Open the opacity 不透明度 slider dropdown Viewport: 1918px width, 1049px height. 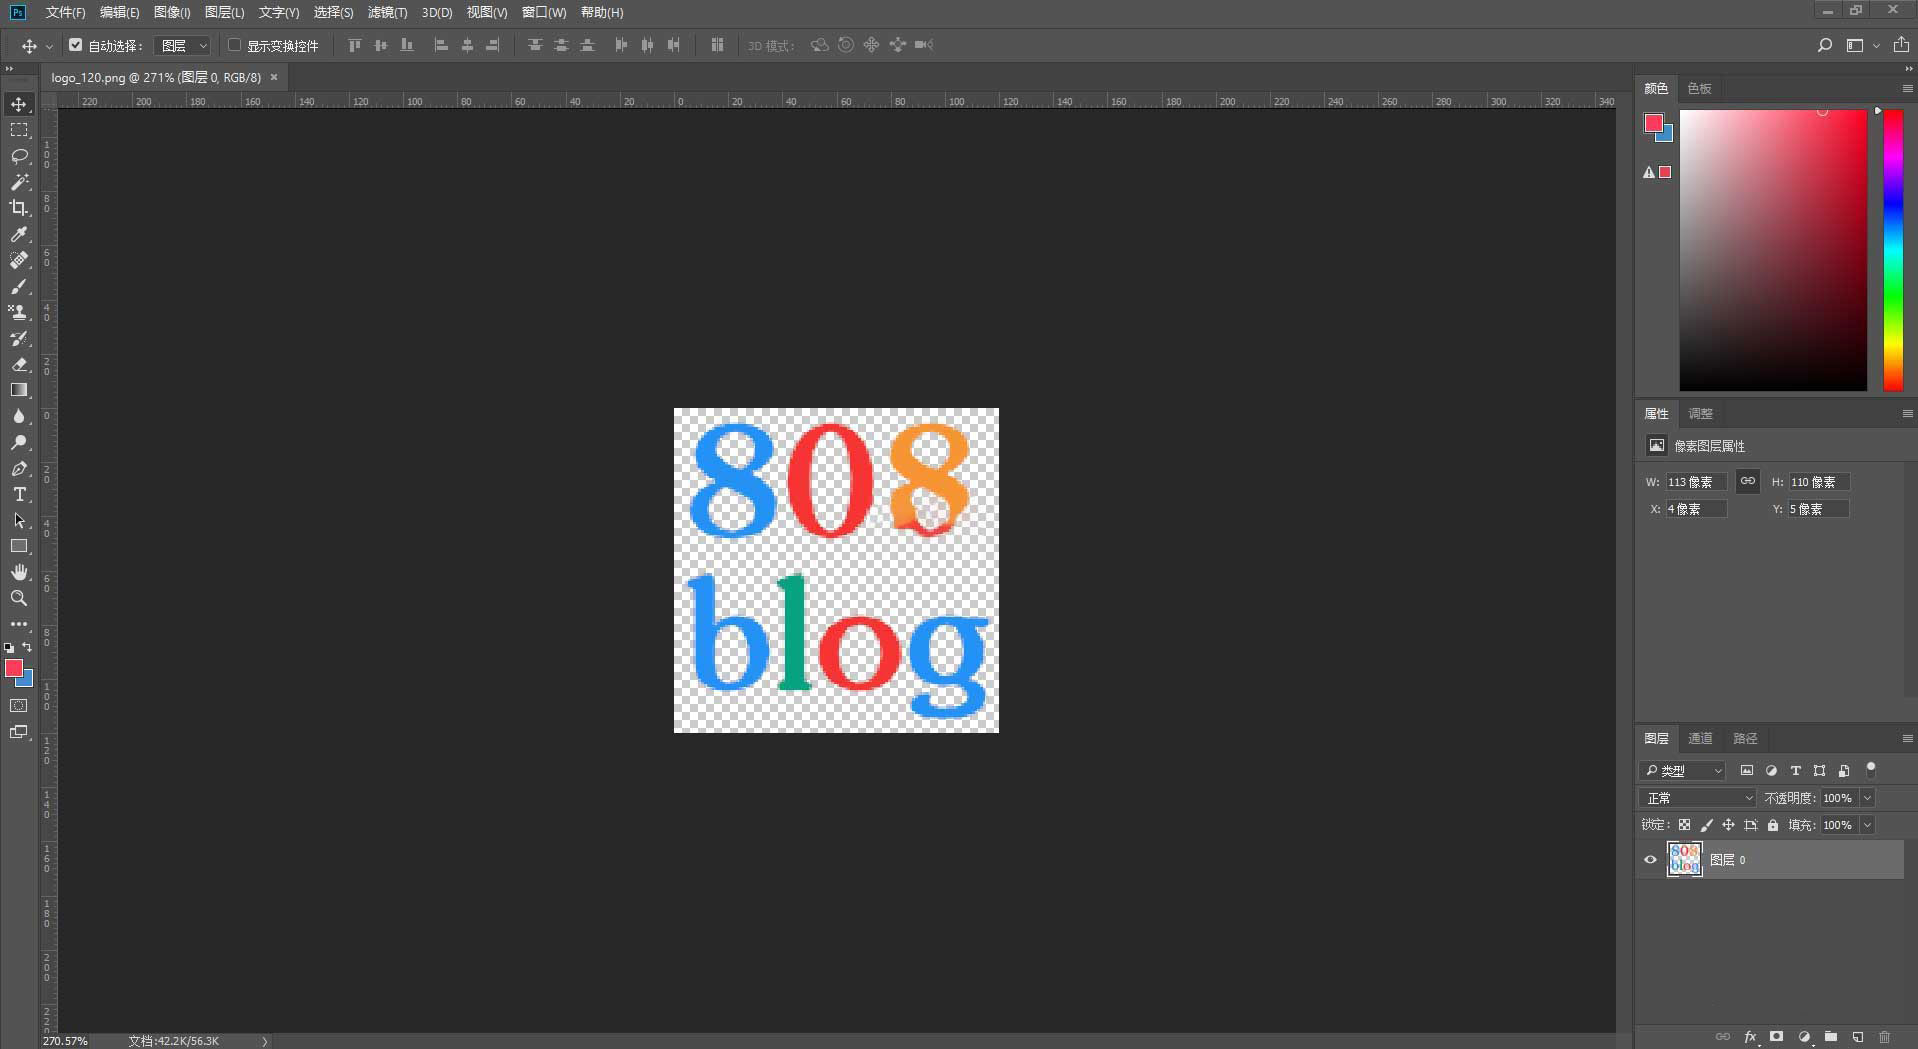1867,798
